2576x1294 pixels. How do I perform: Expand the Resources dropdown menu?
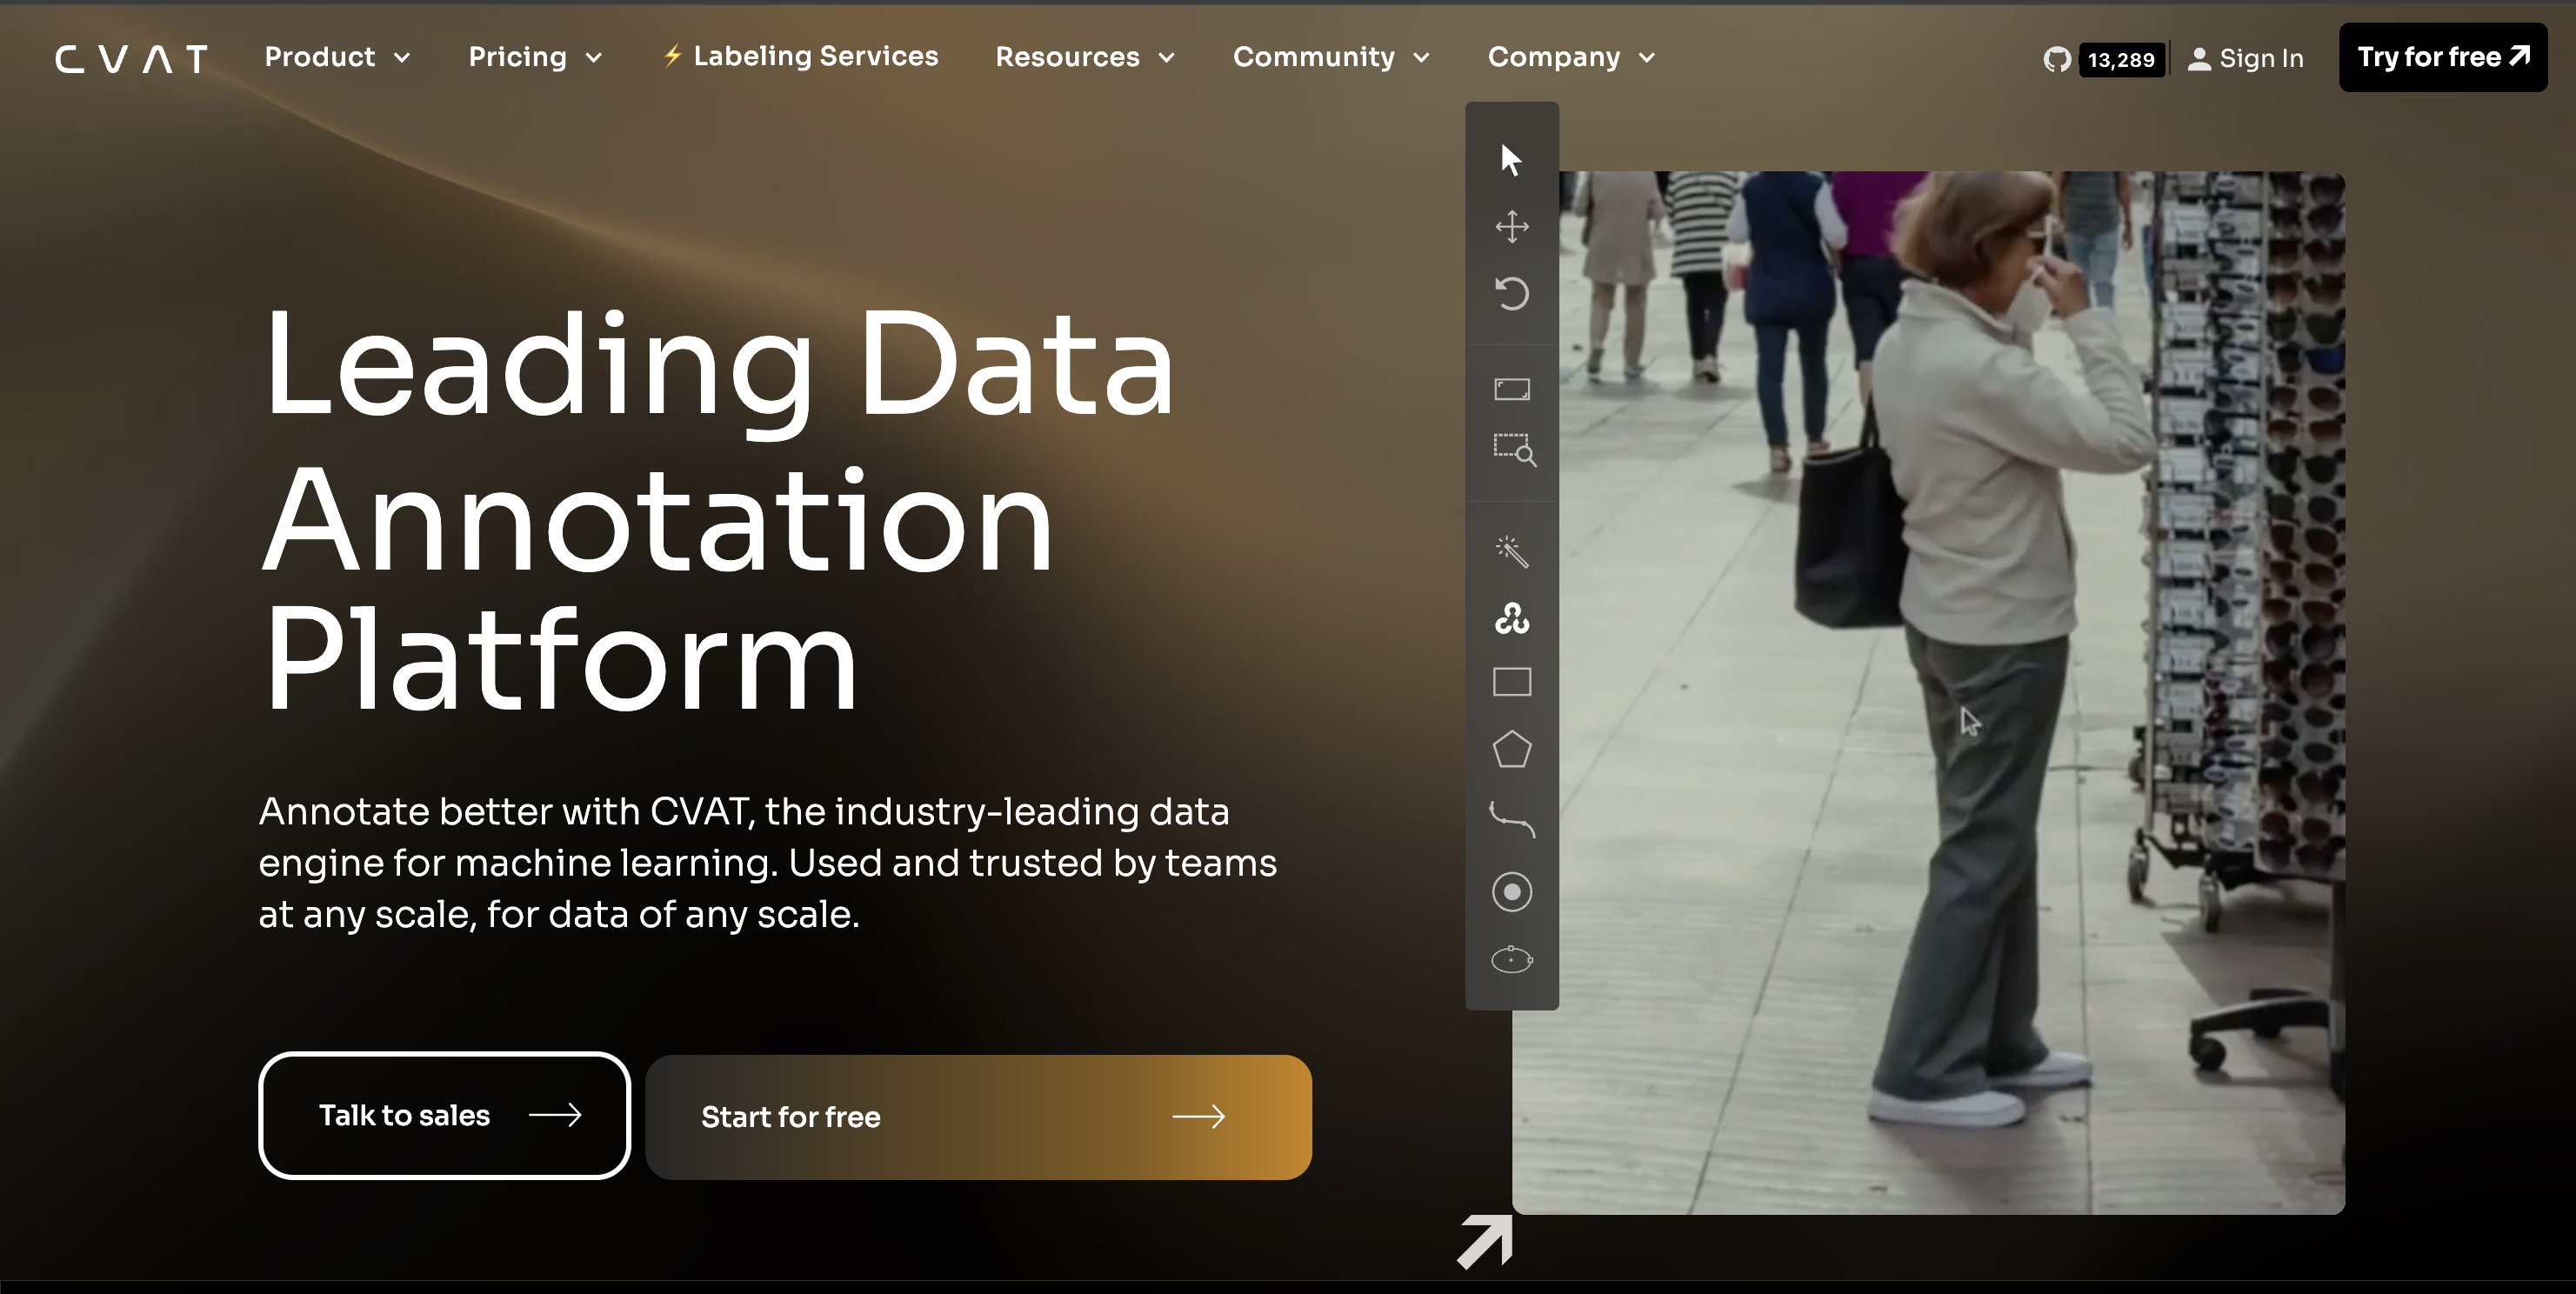[x=1085, y=57]
